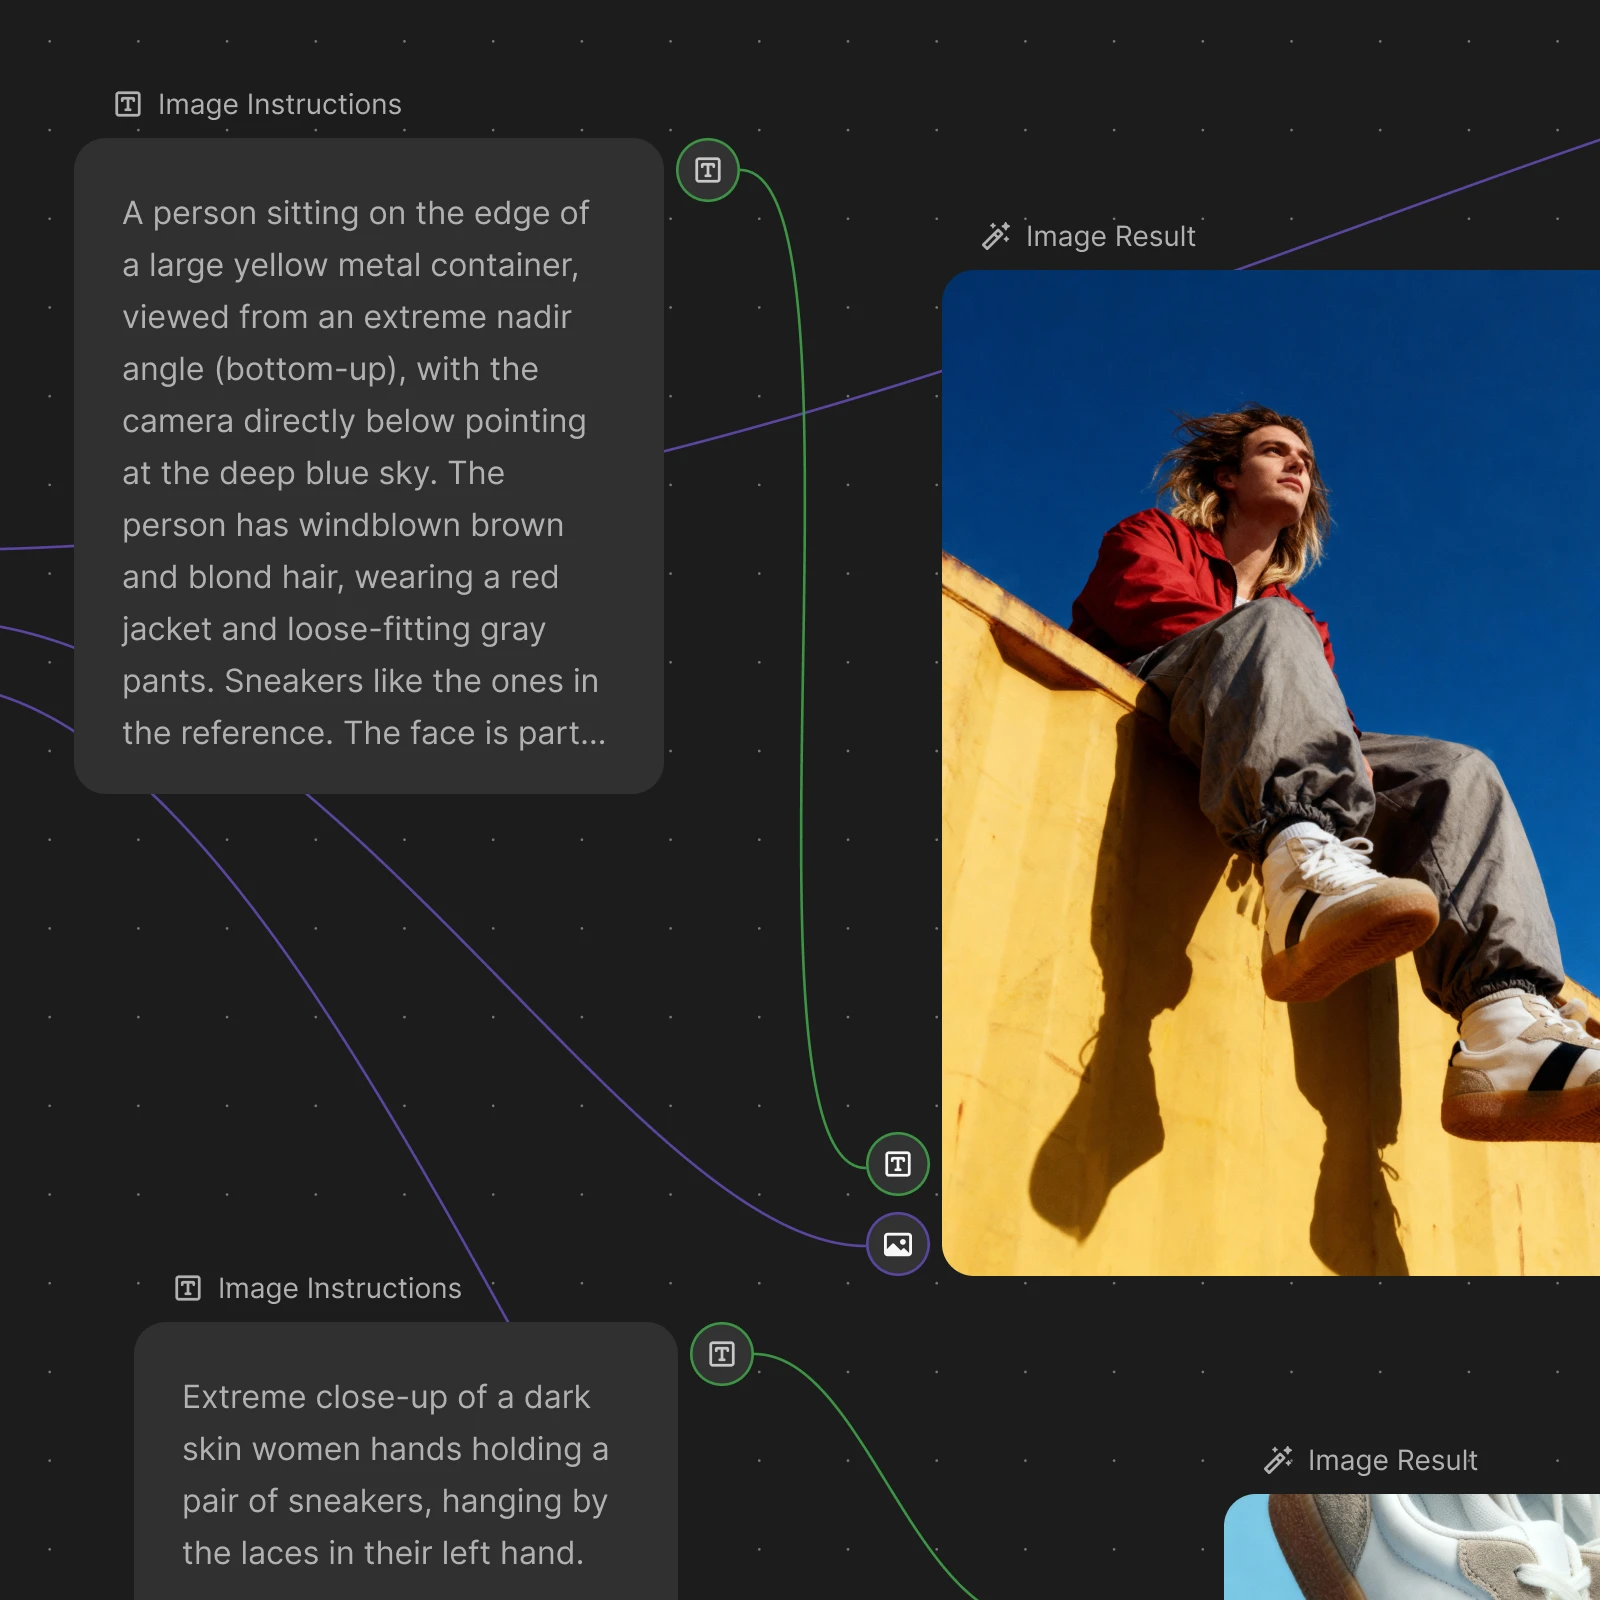Click the green T output port on the top prompt node
1600x1600 pixels.
(707, 170)
